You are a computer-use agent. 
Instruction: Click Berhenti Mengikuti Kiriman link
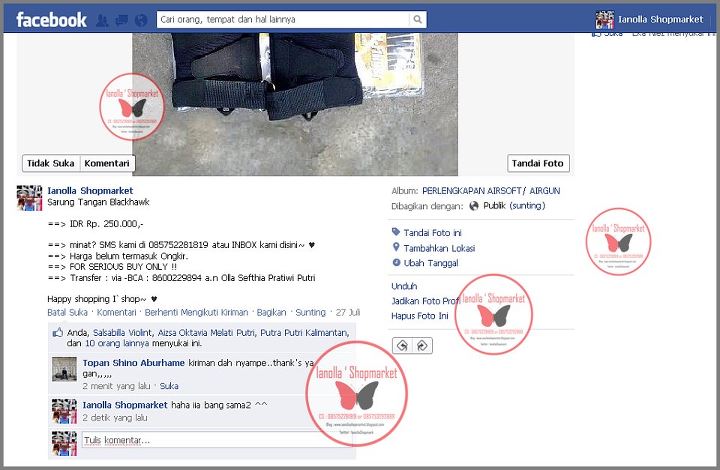[x=196, y=312]
